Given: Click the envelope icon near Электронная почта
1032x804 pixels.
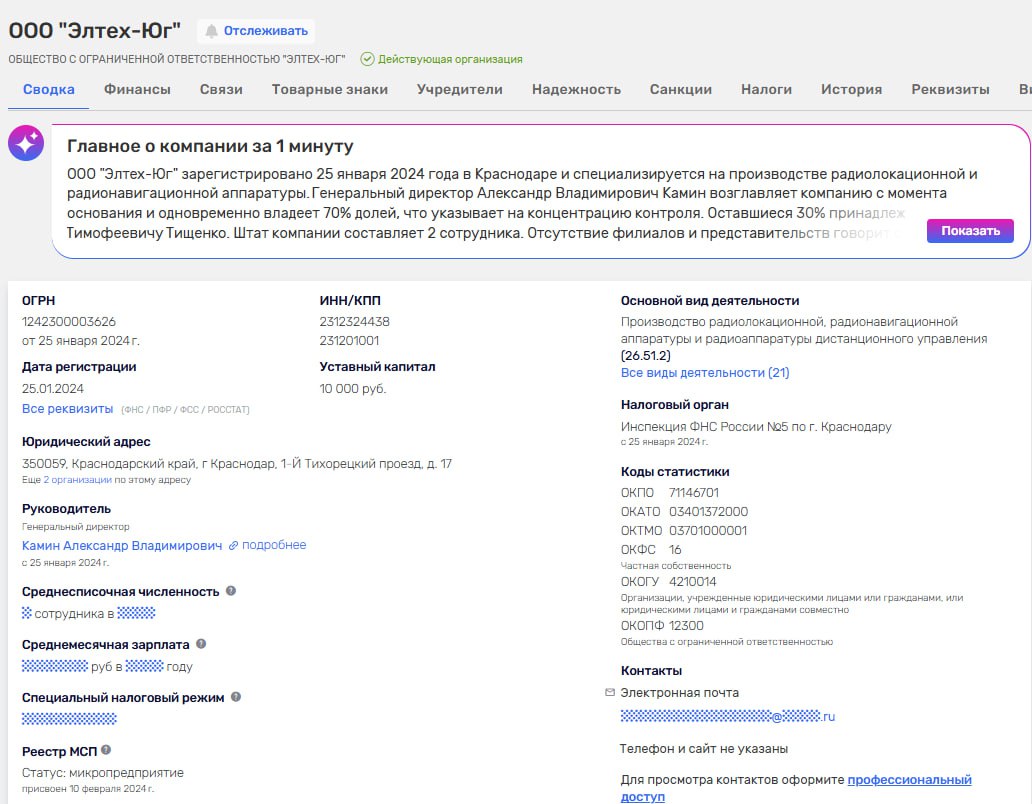Looking at the screenshot, I should 610,692.
